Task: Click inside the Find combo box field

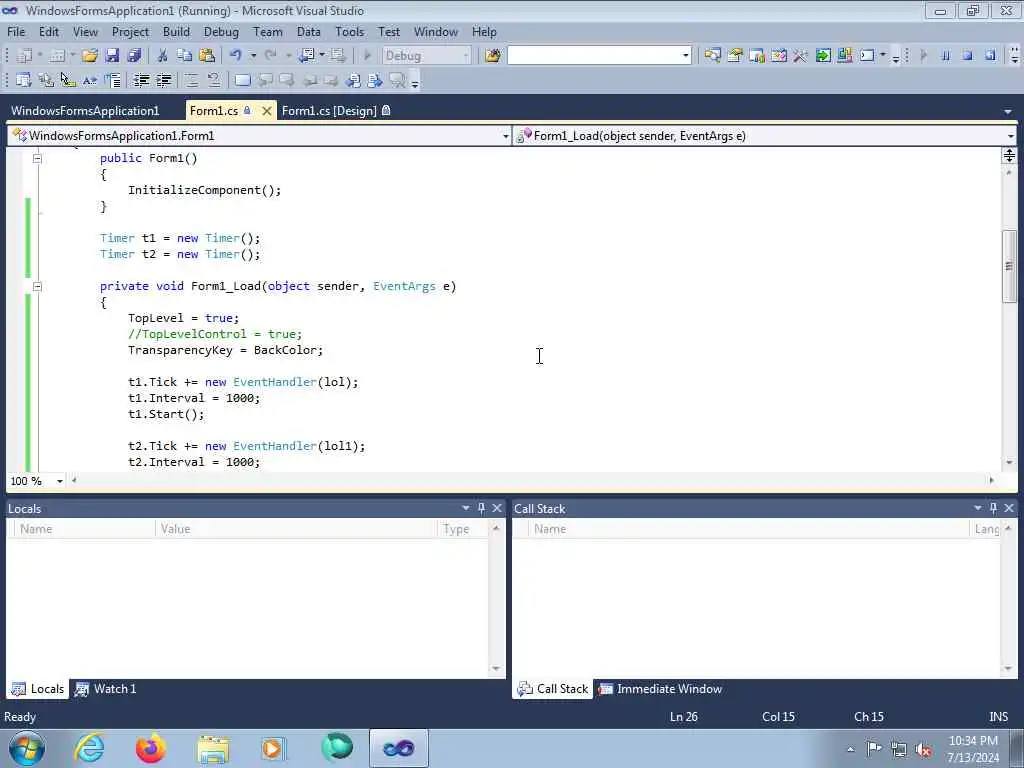Action: pyautogui.click(x=594, y=56)
